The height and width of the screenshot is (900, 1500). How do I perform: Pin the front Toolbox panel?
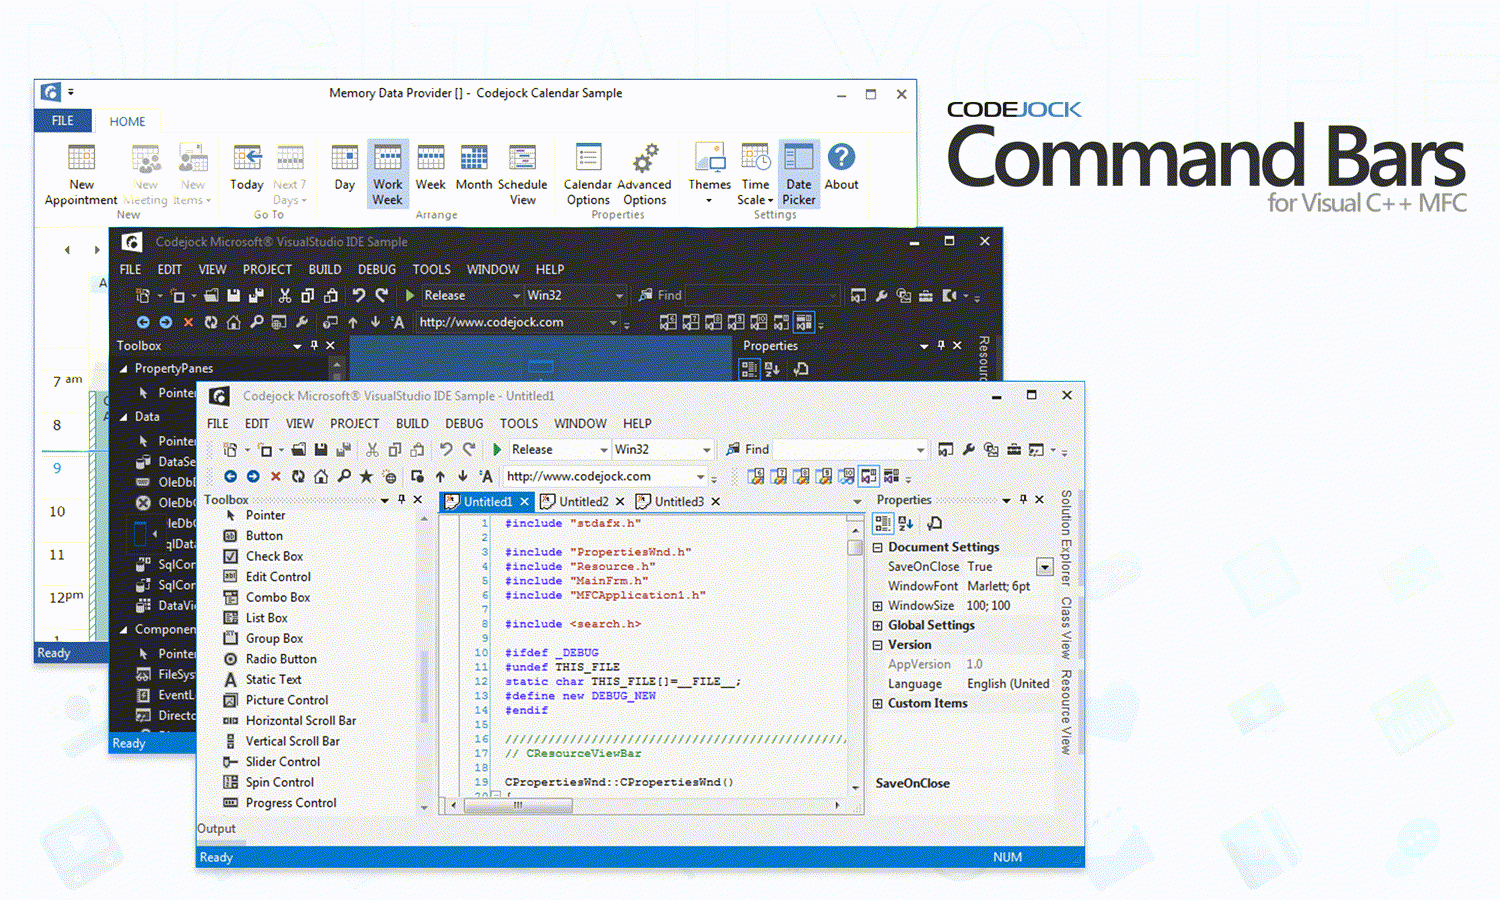point(402,500)
